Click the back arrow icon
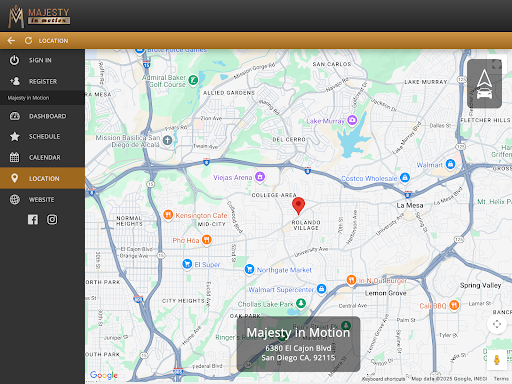 tap(11, 41)
